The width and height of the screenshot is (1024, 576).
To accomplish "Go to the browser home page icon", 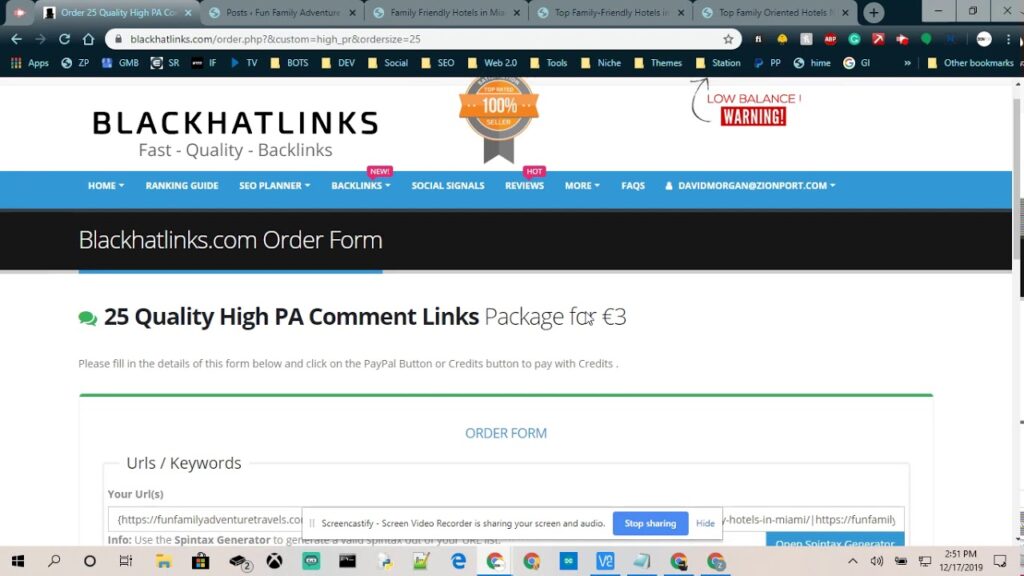I will point(88,39).
